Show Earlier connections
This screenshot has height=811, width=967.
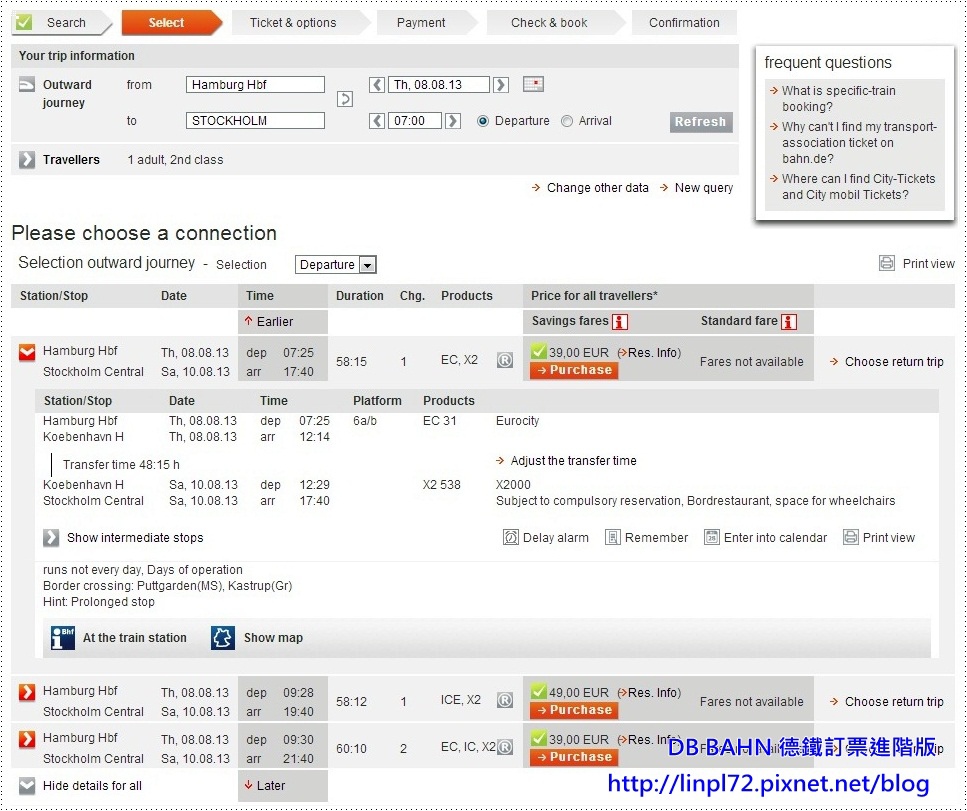pos(269,321)
